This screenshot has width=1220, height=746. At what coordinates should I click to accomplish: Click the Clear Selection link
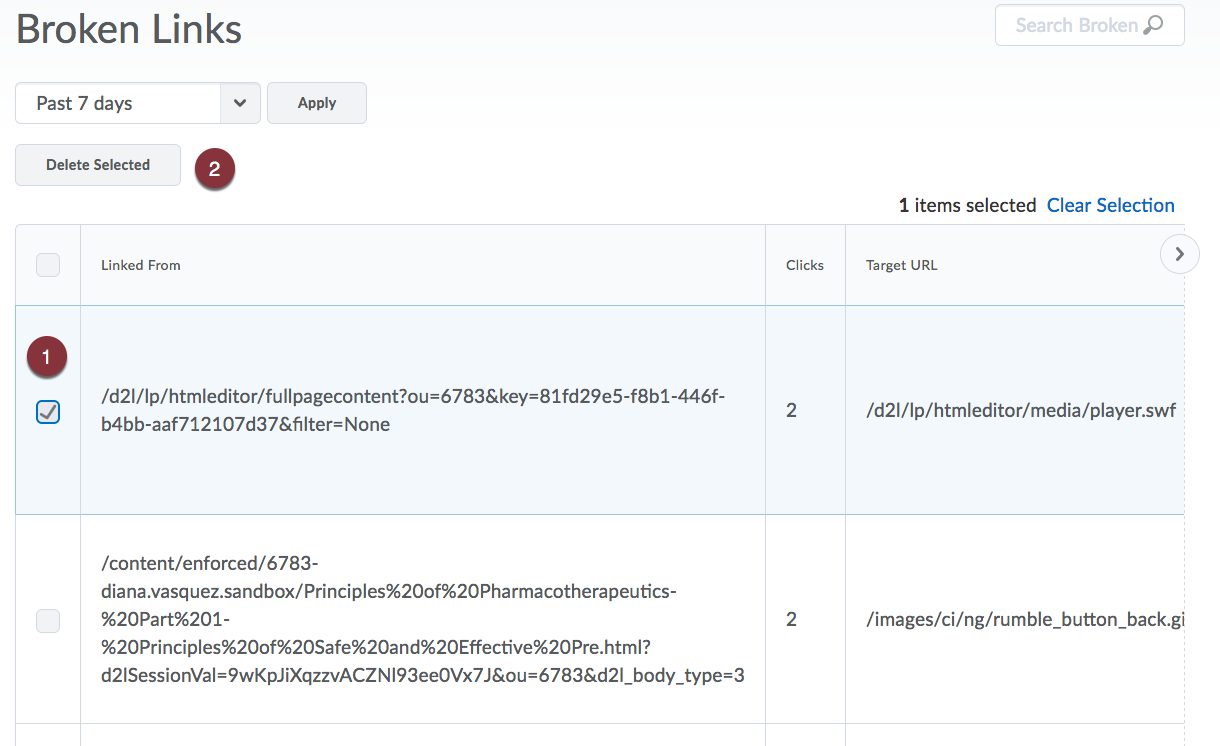1111,205
